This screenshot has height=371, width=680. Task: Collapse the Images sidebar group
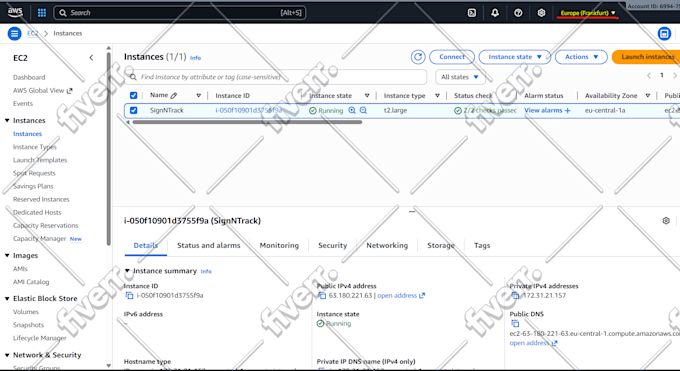7,256
